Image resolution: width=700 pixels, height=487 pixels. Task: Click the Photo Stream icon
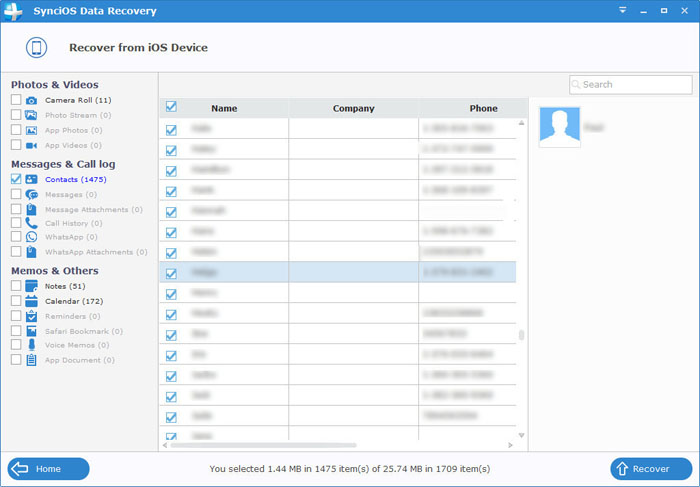click(x=31, y=115)
